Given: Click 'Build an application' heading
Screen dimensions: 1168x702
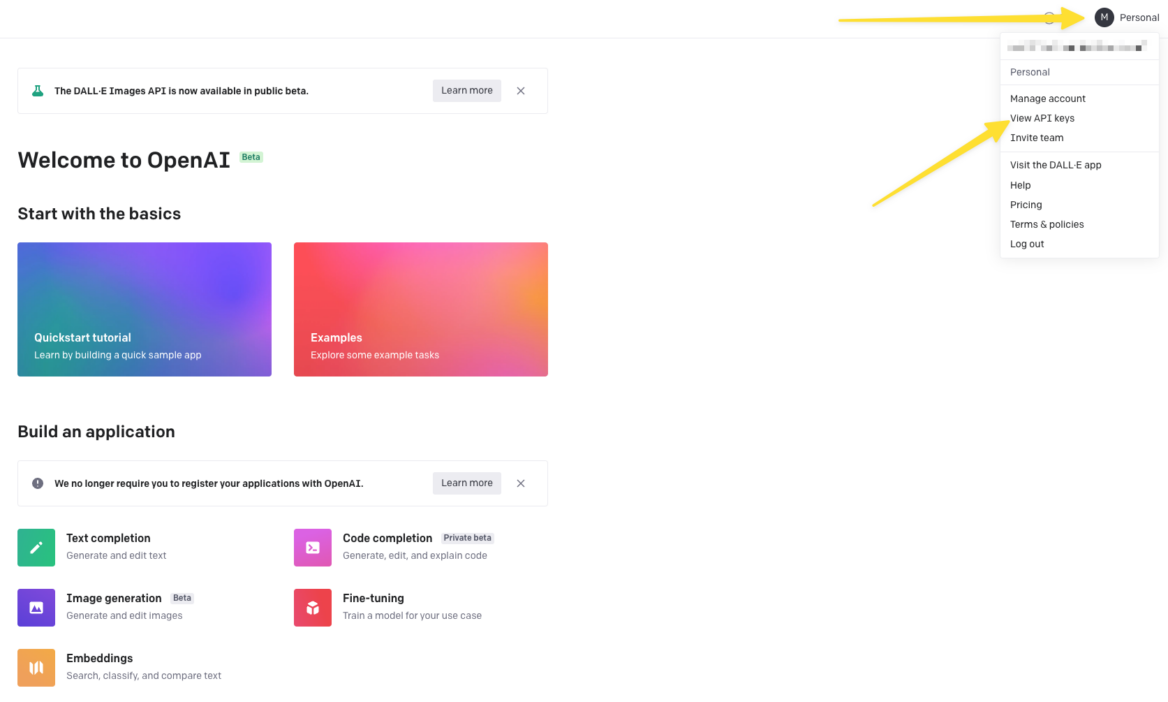Looking at the screenshot, I should tap(96, 432).
